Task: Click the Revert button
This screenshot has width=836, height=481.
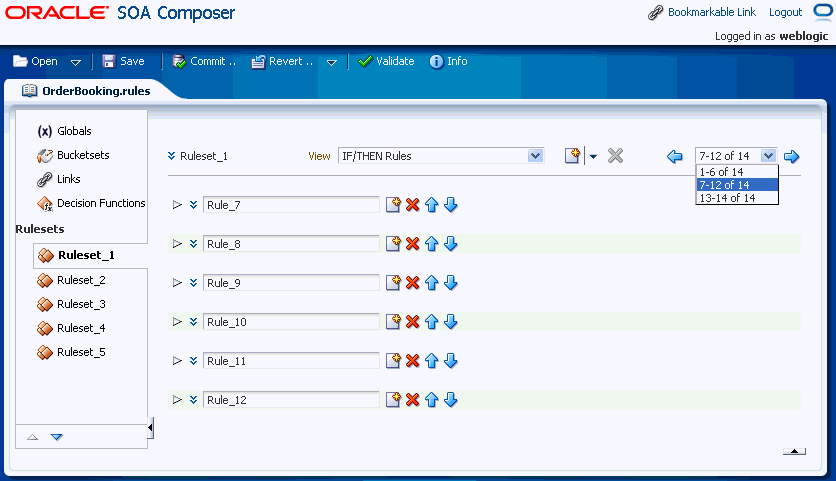Action: (282, 61)
